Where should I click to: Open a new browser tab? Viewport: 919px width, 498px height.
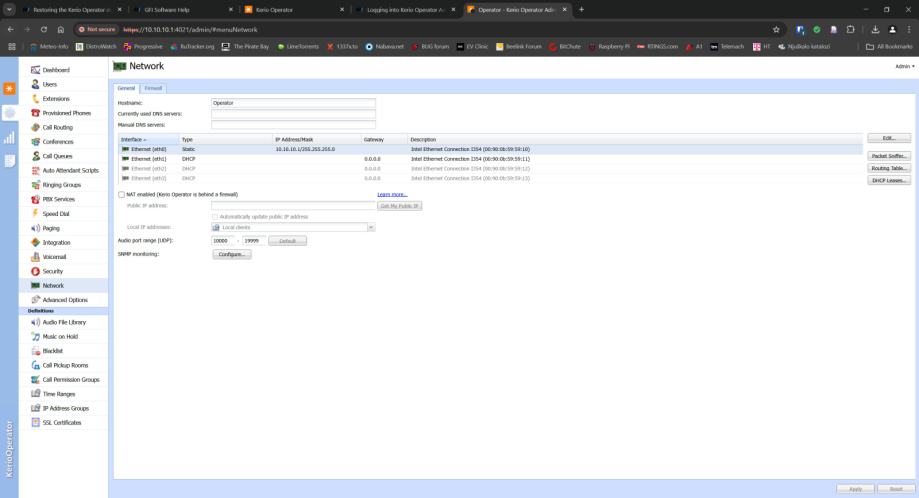pos(581,9)
